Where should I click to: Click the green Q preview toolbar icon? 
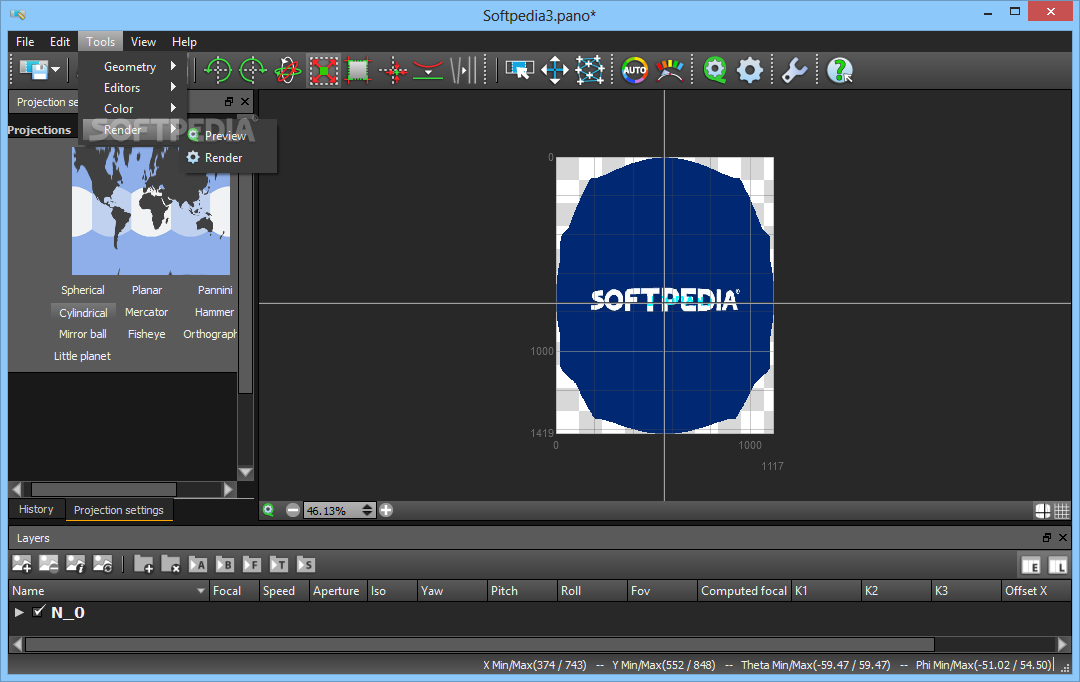tap(714, 70)
